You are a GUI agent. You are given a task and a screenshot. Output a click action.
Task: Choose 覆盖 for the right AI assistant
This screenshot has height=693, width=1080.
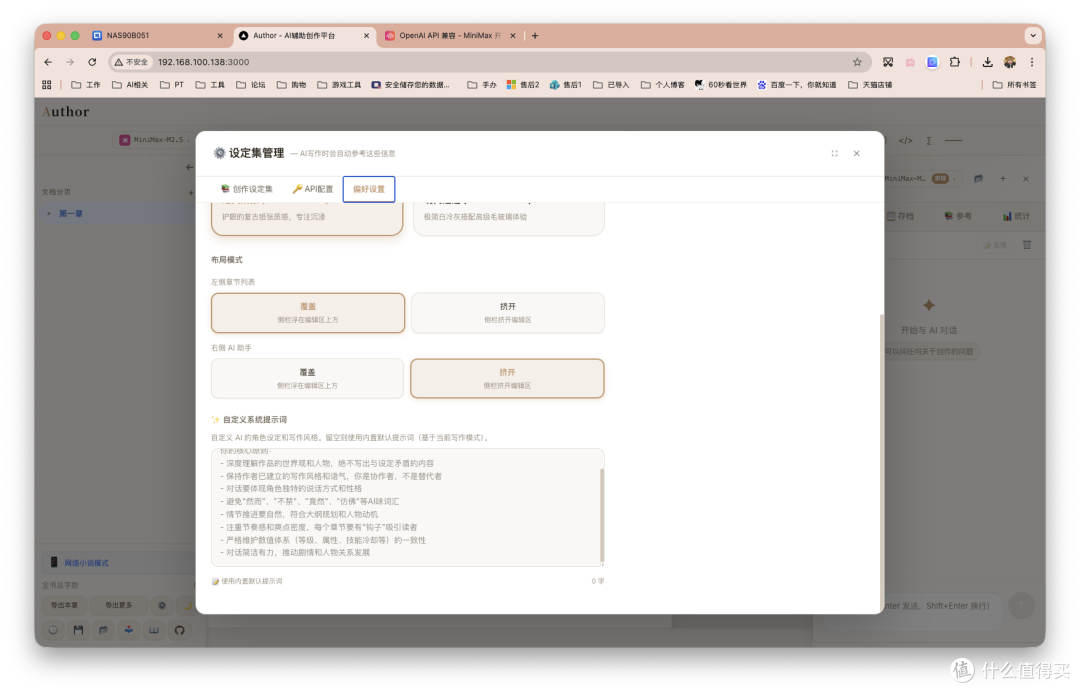tap(307, 379)
